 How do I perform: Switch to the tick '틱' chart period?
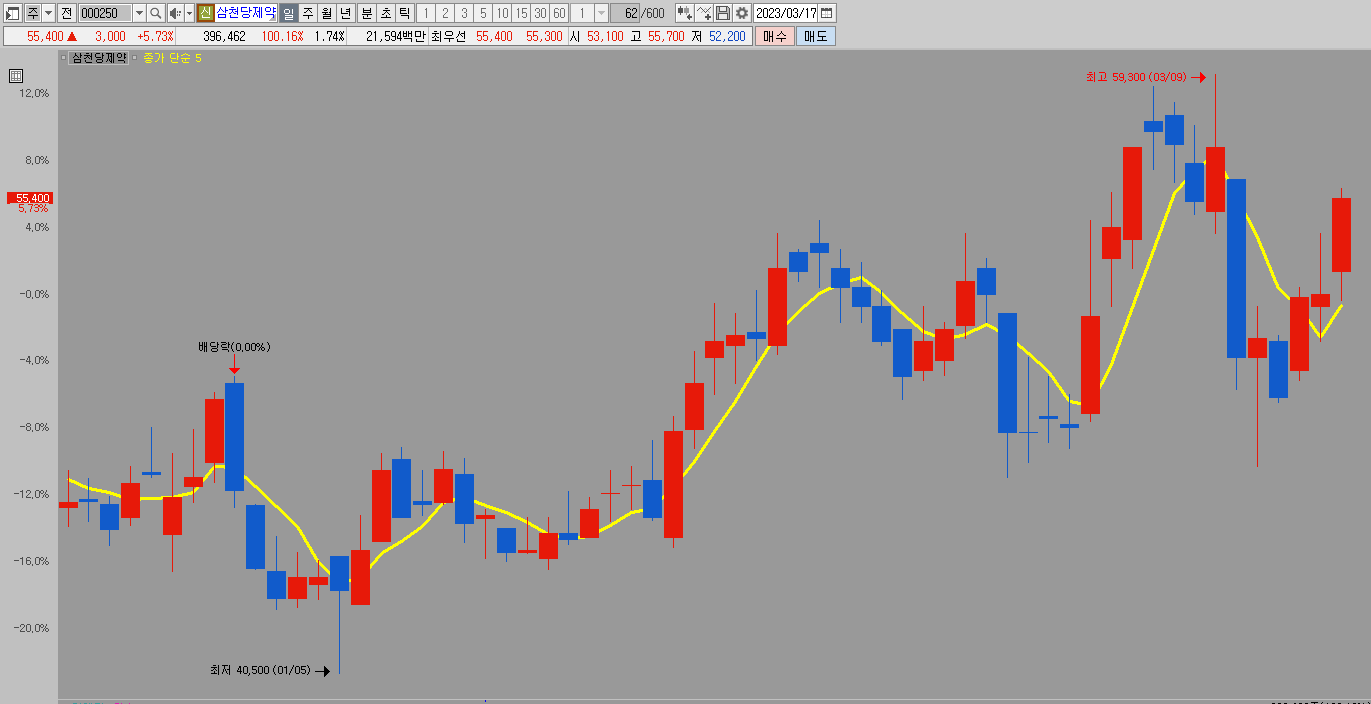coord(404,13)
